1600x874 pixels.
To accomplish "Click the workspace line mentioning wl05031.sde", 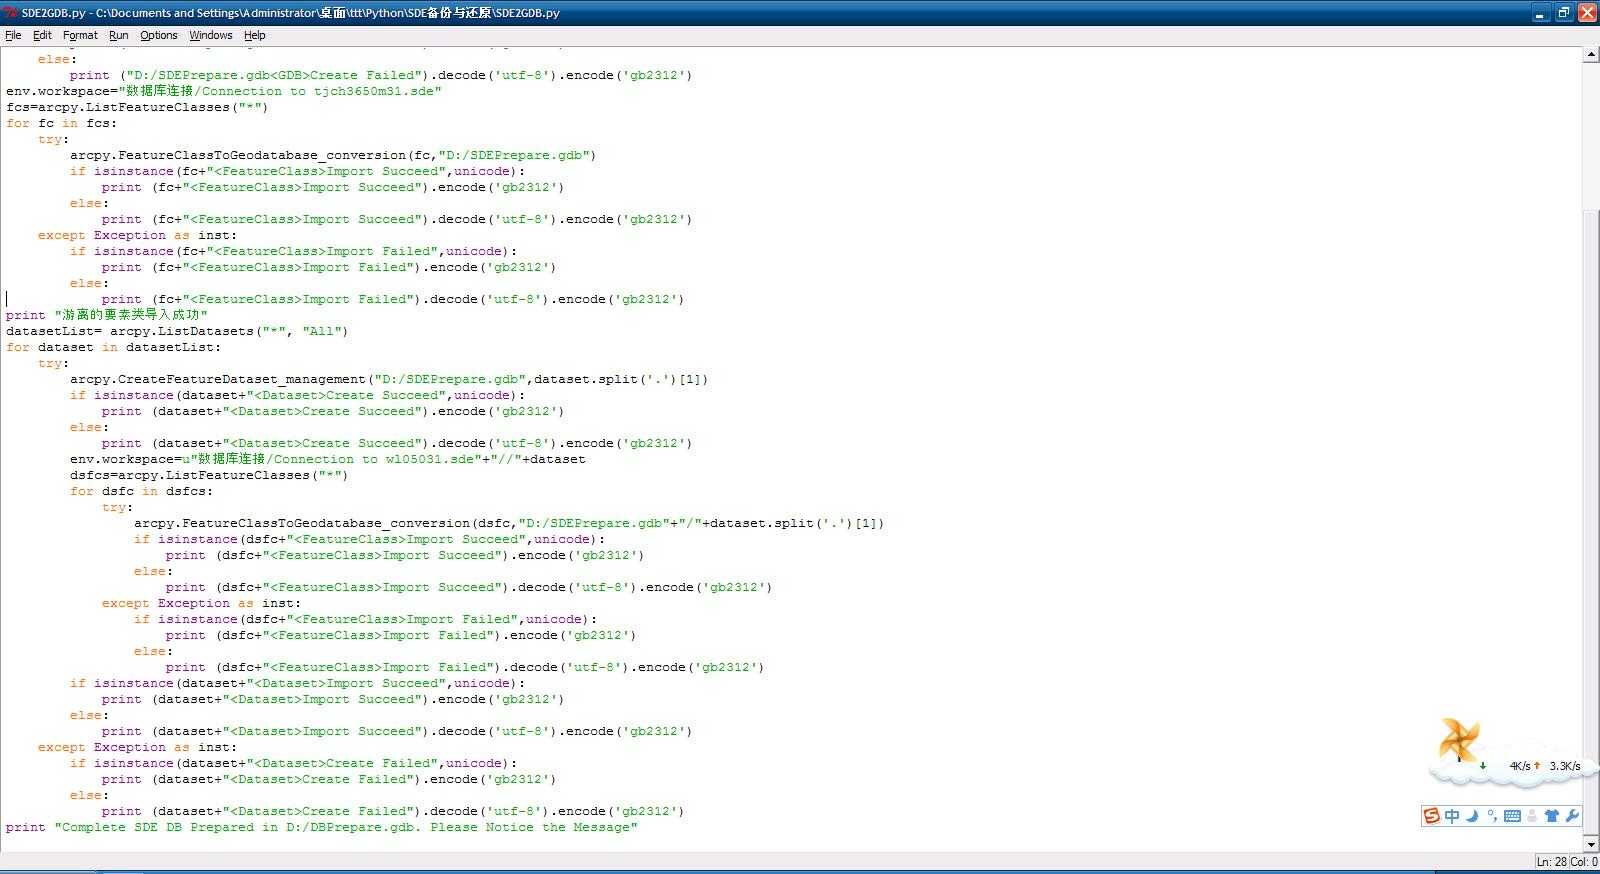I will (328, 459).
